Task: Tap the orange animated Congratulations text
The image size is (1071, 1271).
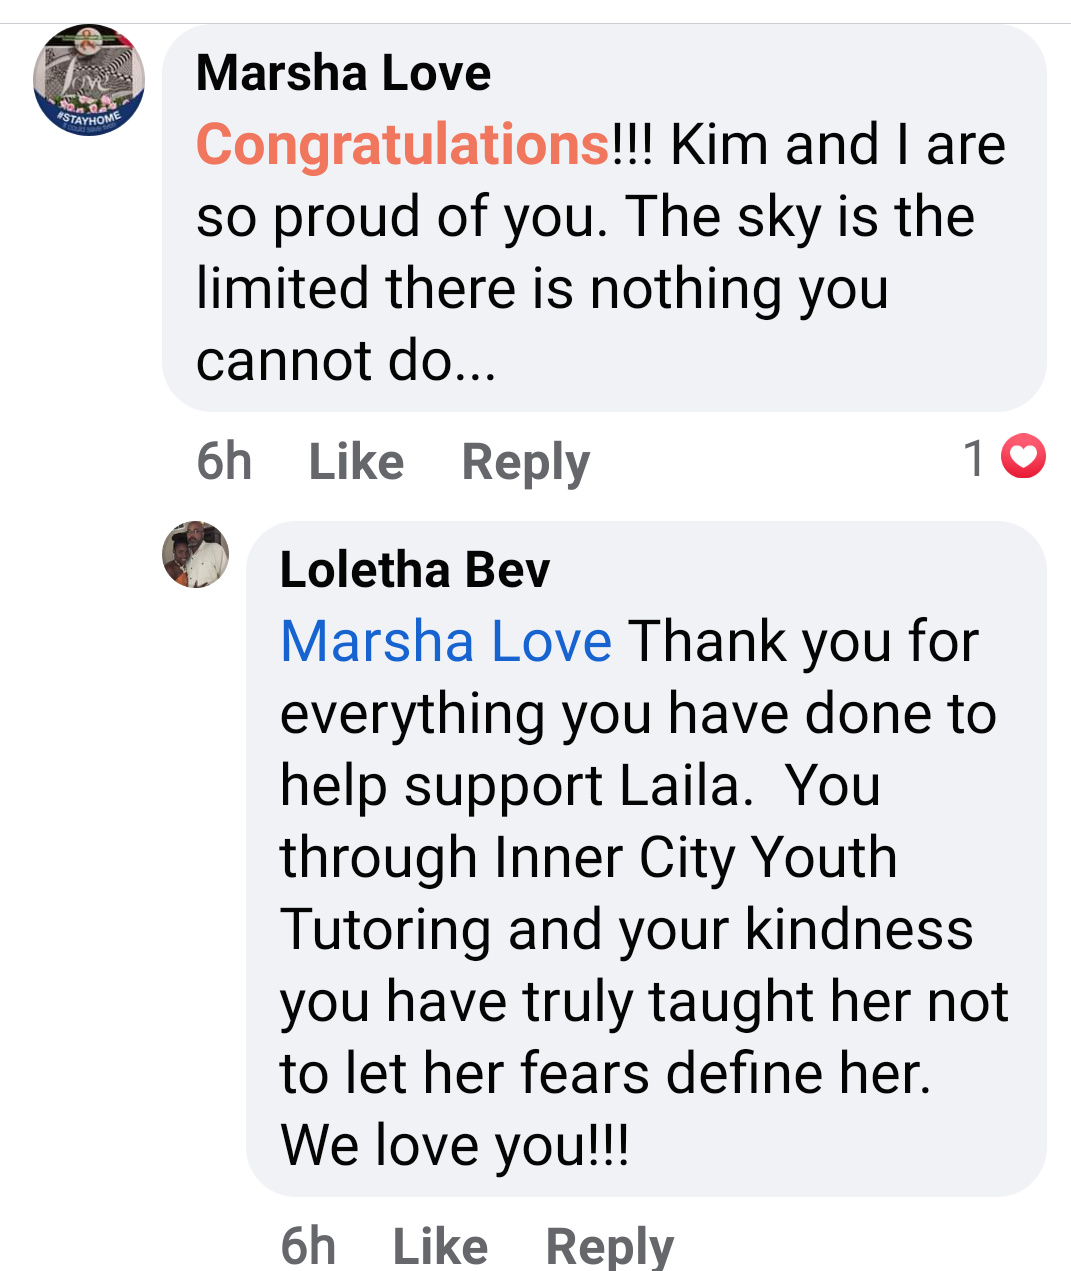Action: [402, 145]
